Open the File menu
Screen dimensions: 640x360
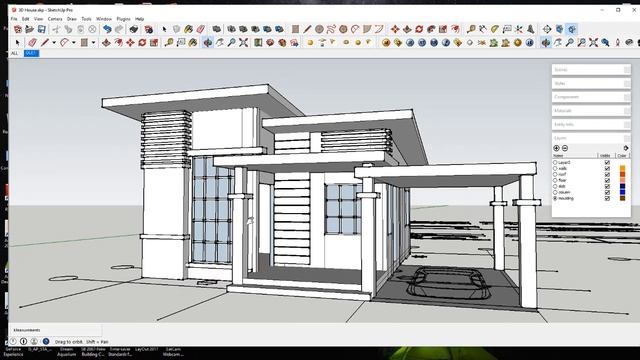coord(14,19)
